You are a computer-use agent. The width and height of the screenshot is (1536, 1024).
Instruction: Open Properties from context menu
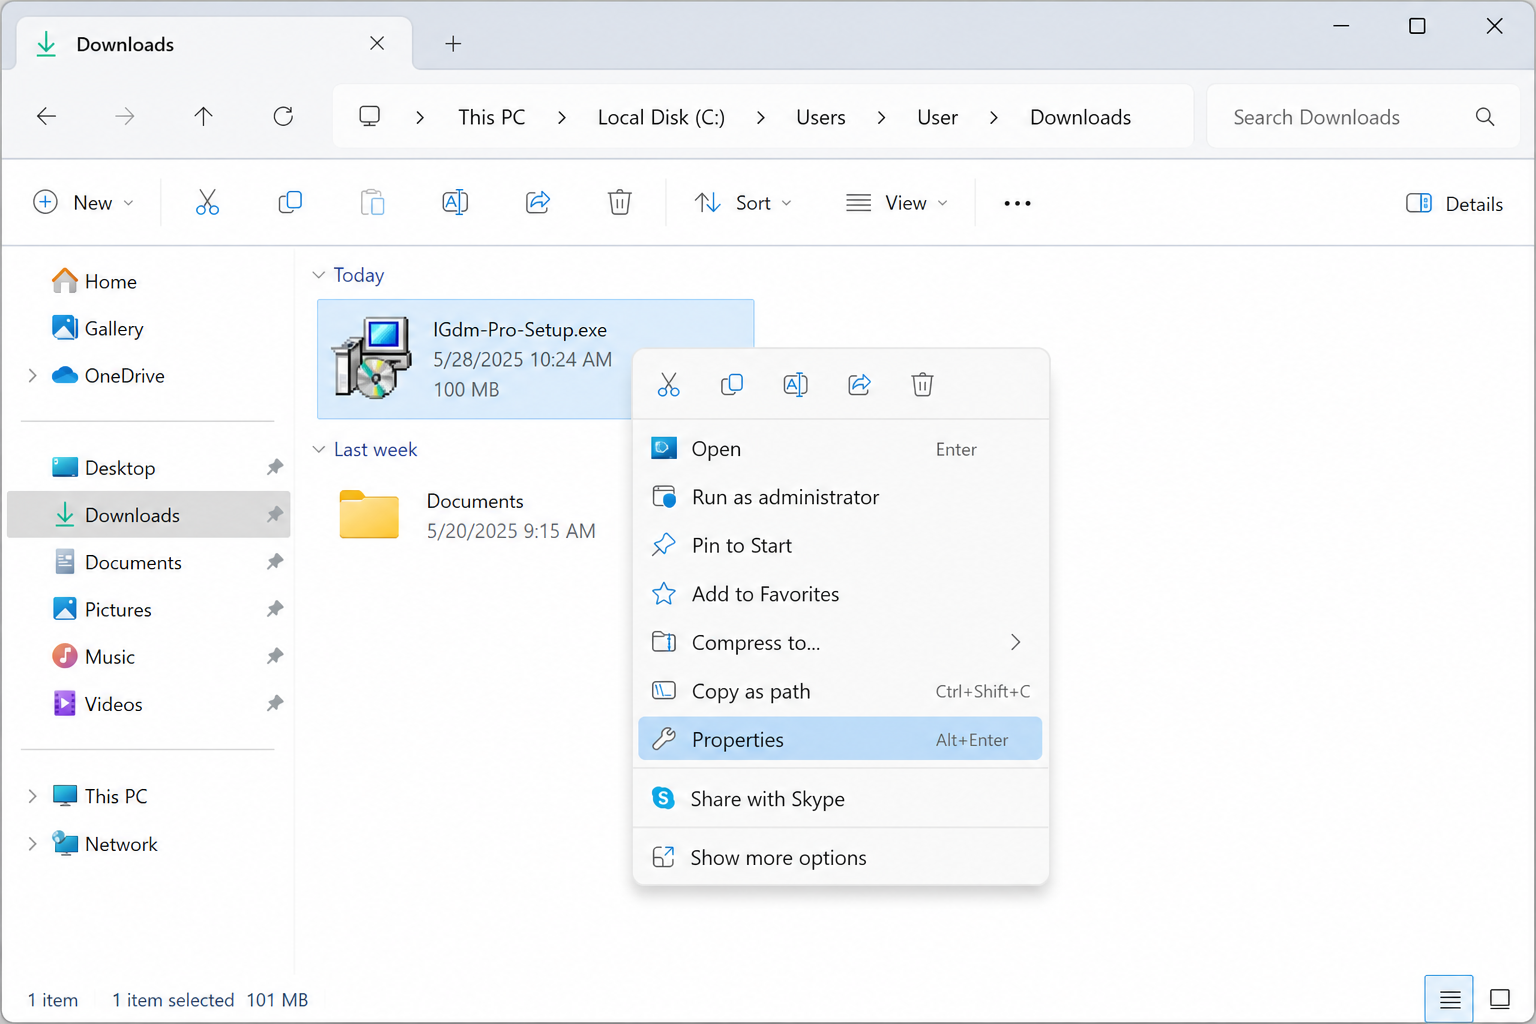(840, 740)
